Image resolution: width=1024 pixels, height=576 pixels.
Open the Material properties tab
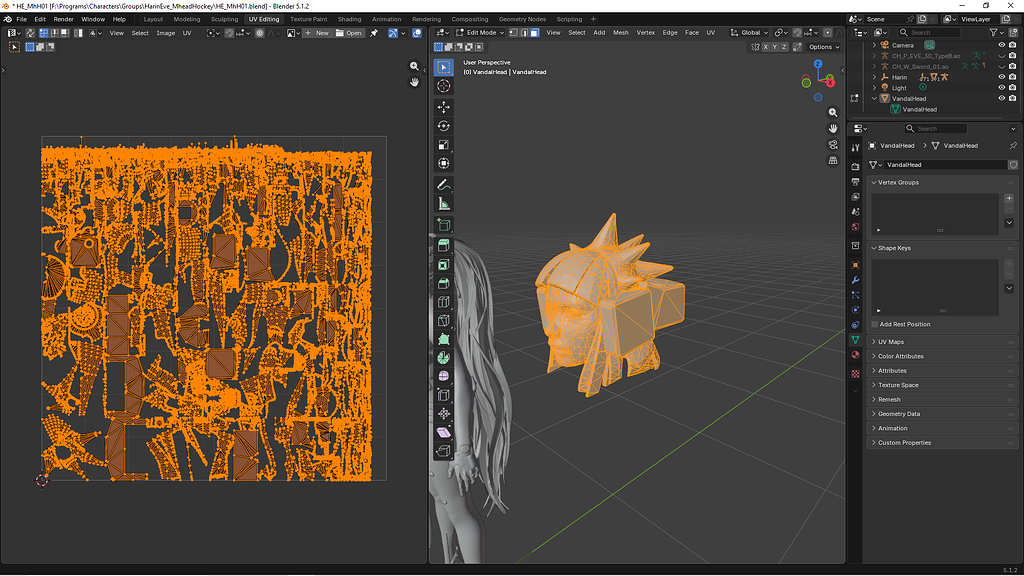click(x=855, y=355)
